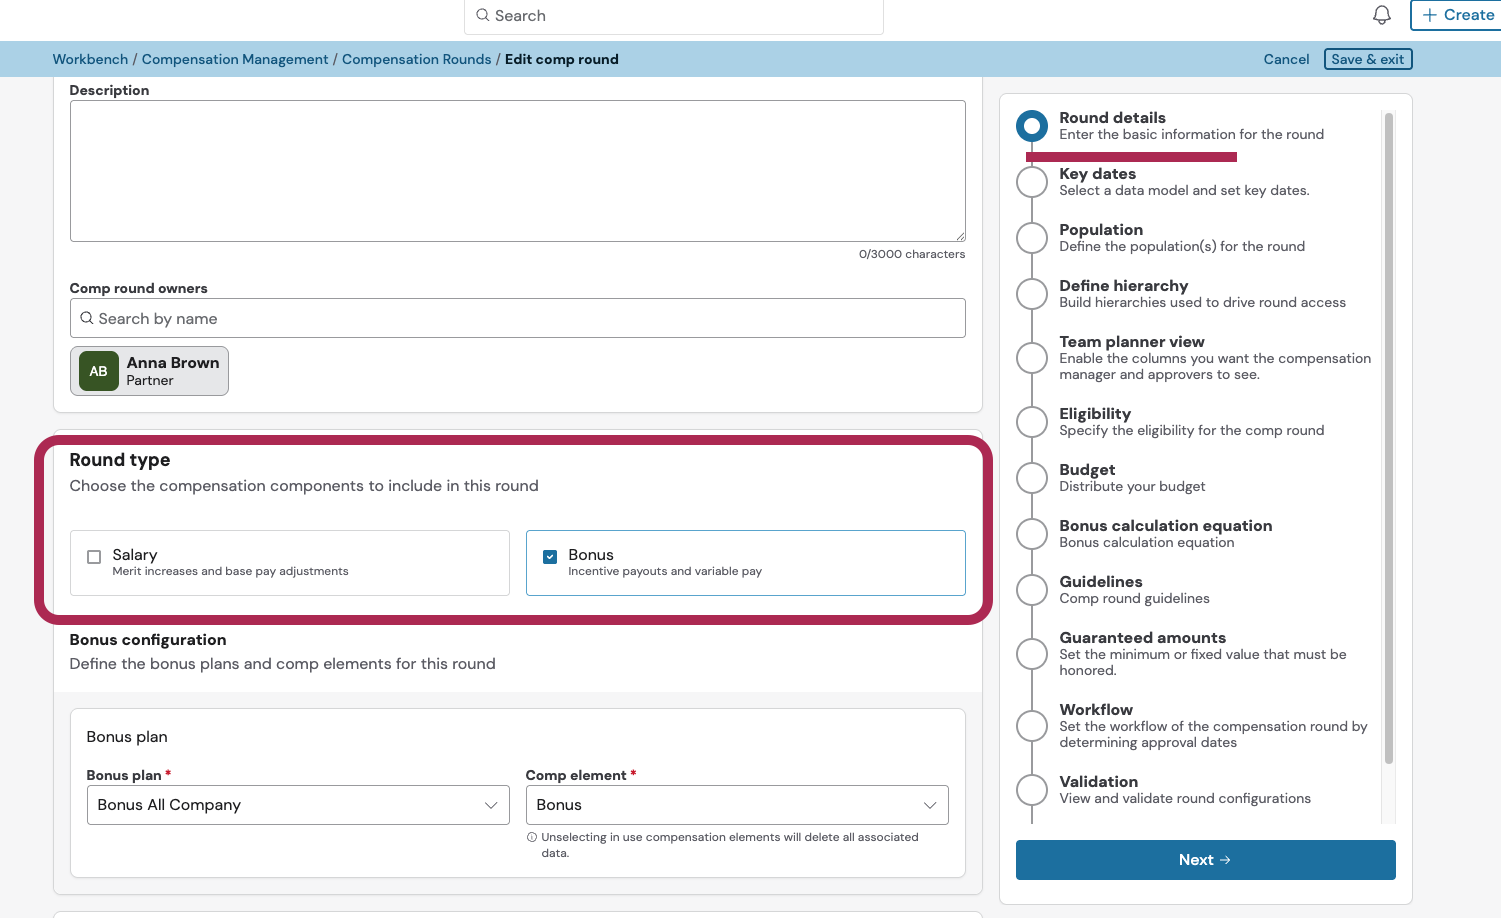Open the Comp element dropdown
This screenshot has height=918, width=1501.
(737, 805)
